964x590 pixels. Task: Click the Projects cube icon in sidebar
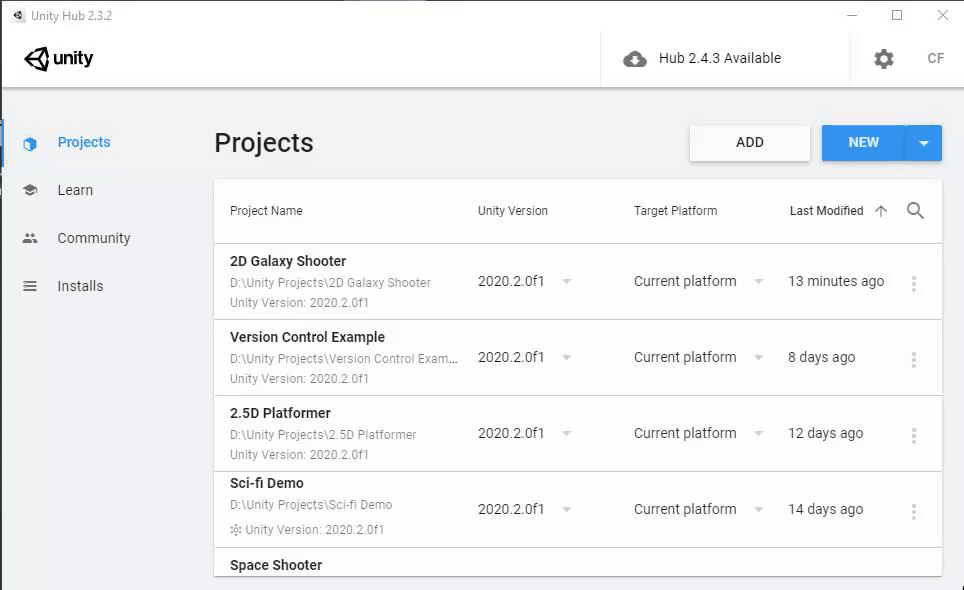click(x=30, y=144)
